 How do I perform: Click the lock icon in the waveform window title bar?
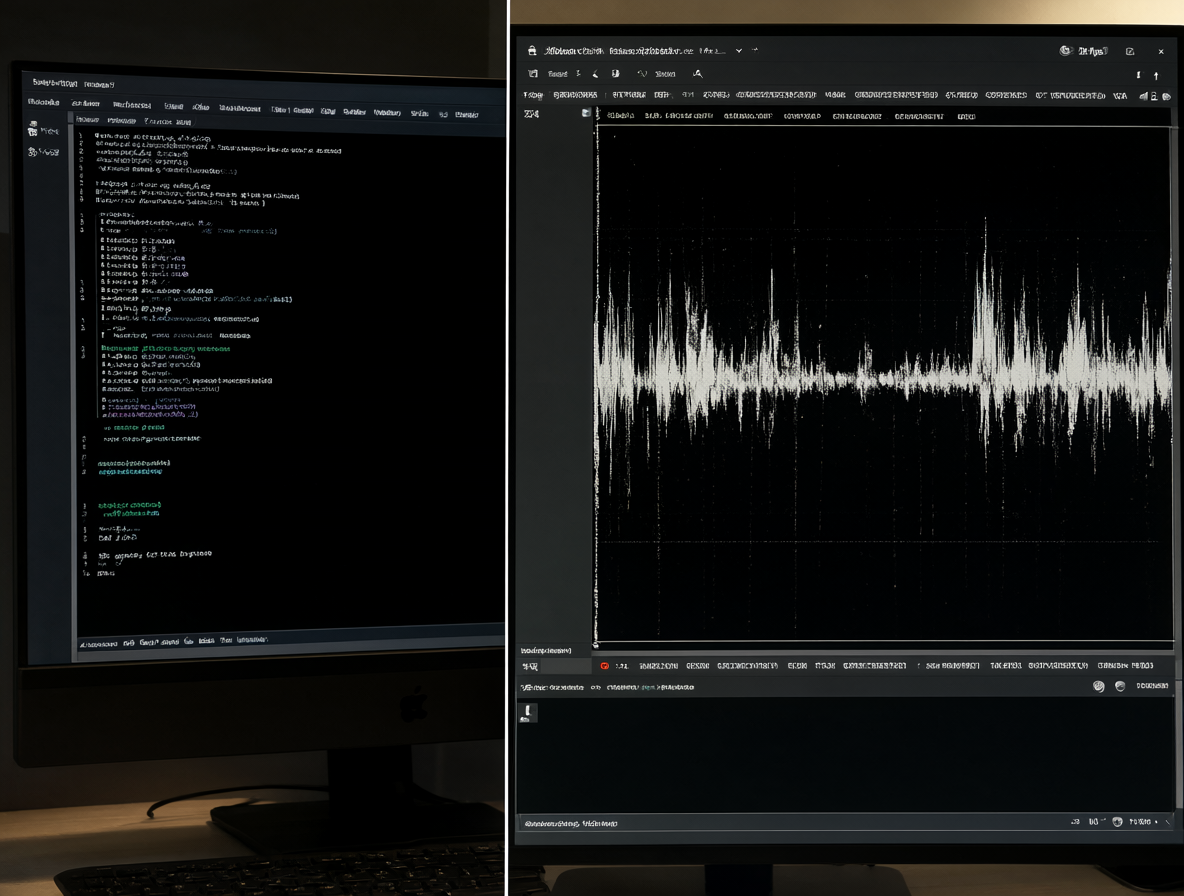click(x=532, y=51)
